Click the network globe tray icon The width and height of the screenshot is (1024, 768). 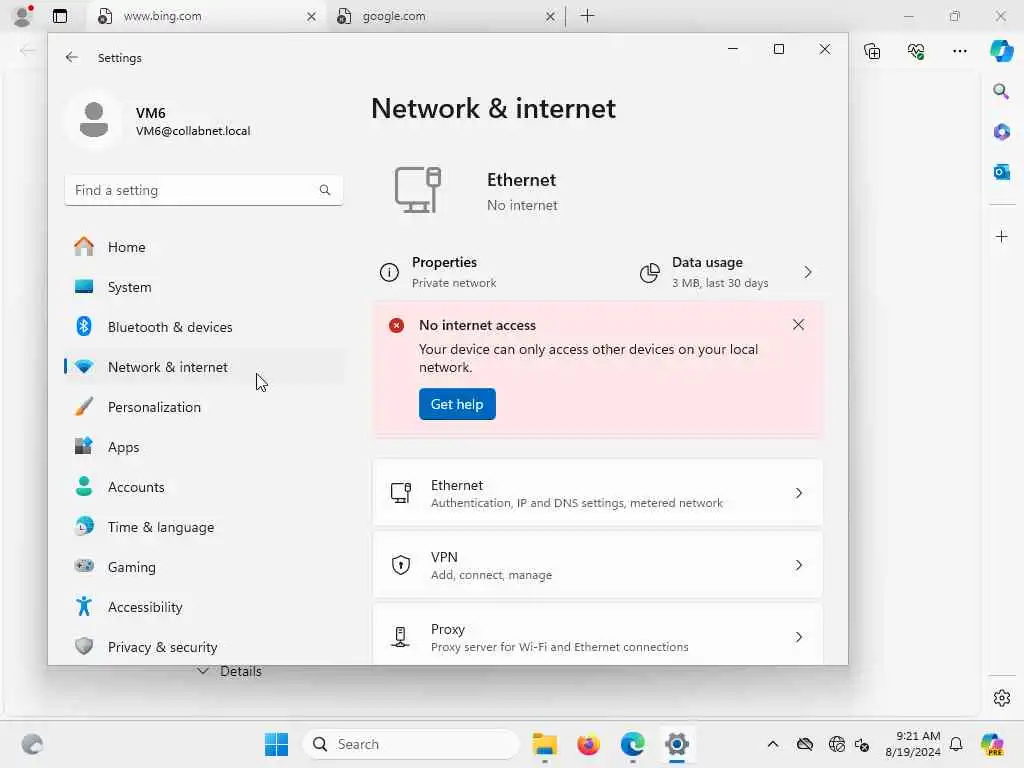pos(836,744)
